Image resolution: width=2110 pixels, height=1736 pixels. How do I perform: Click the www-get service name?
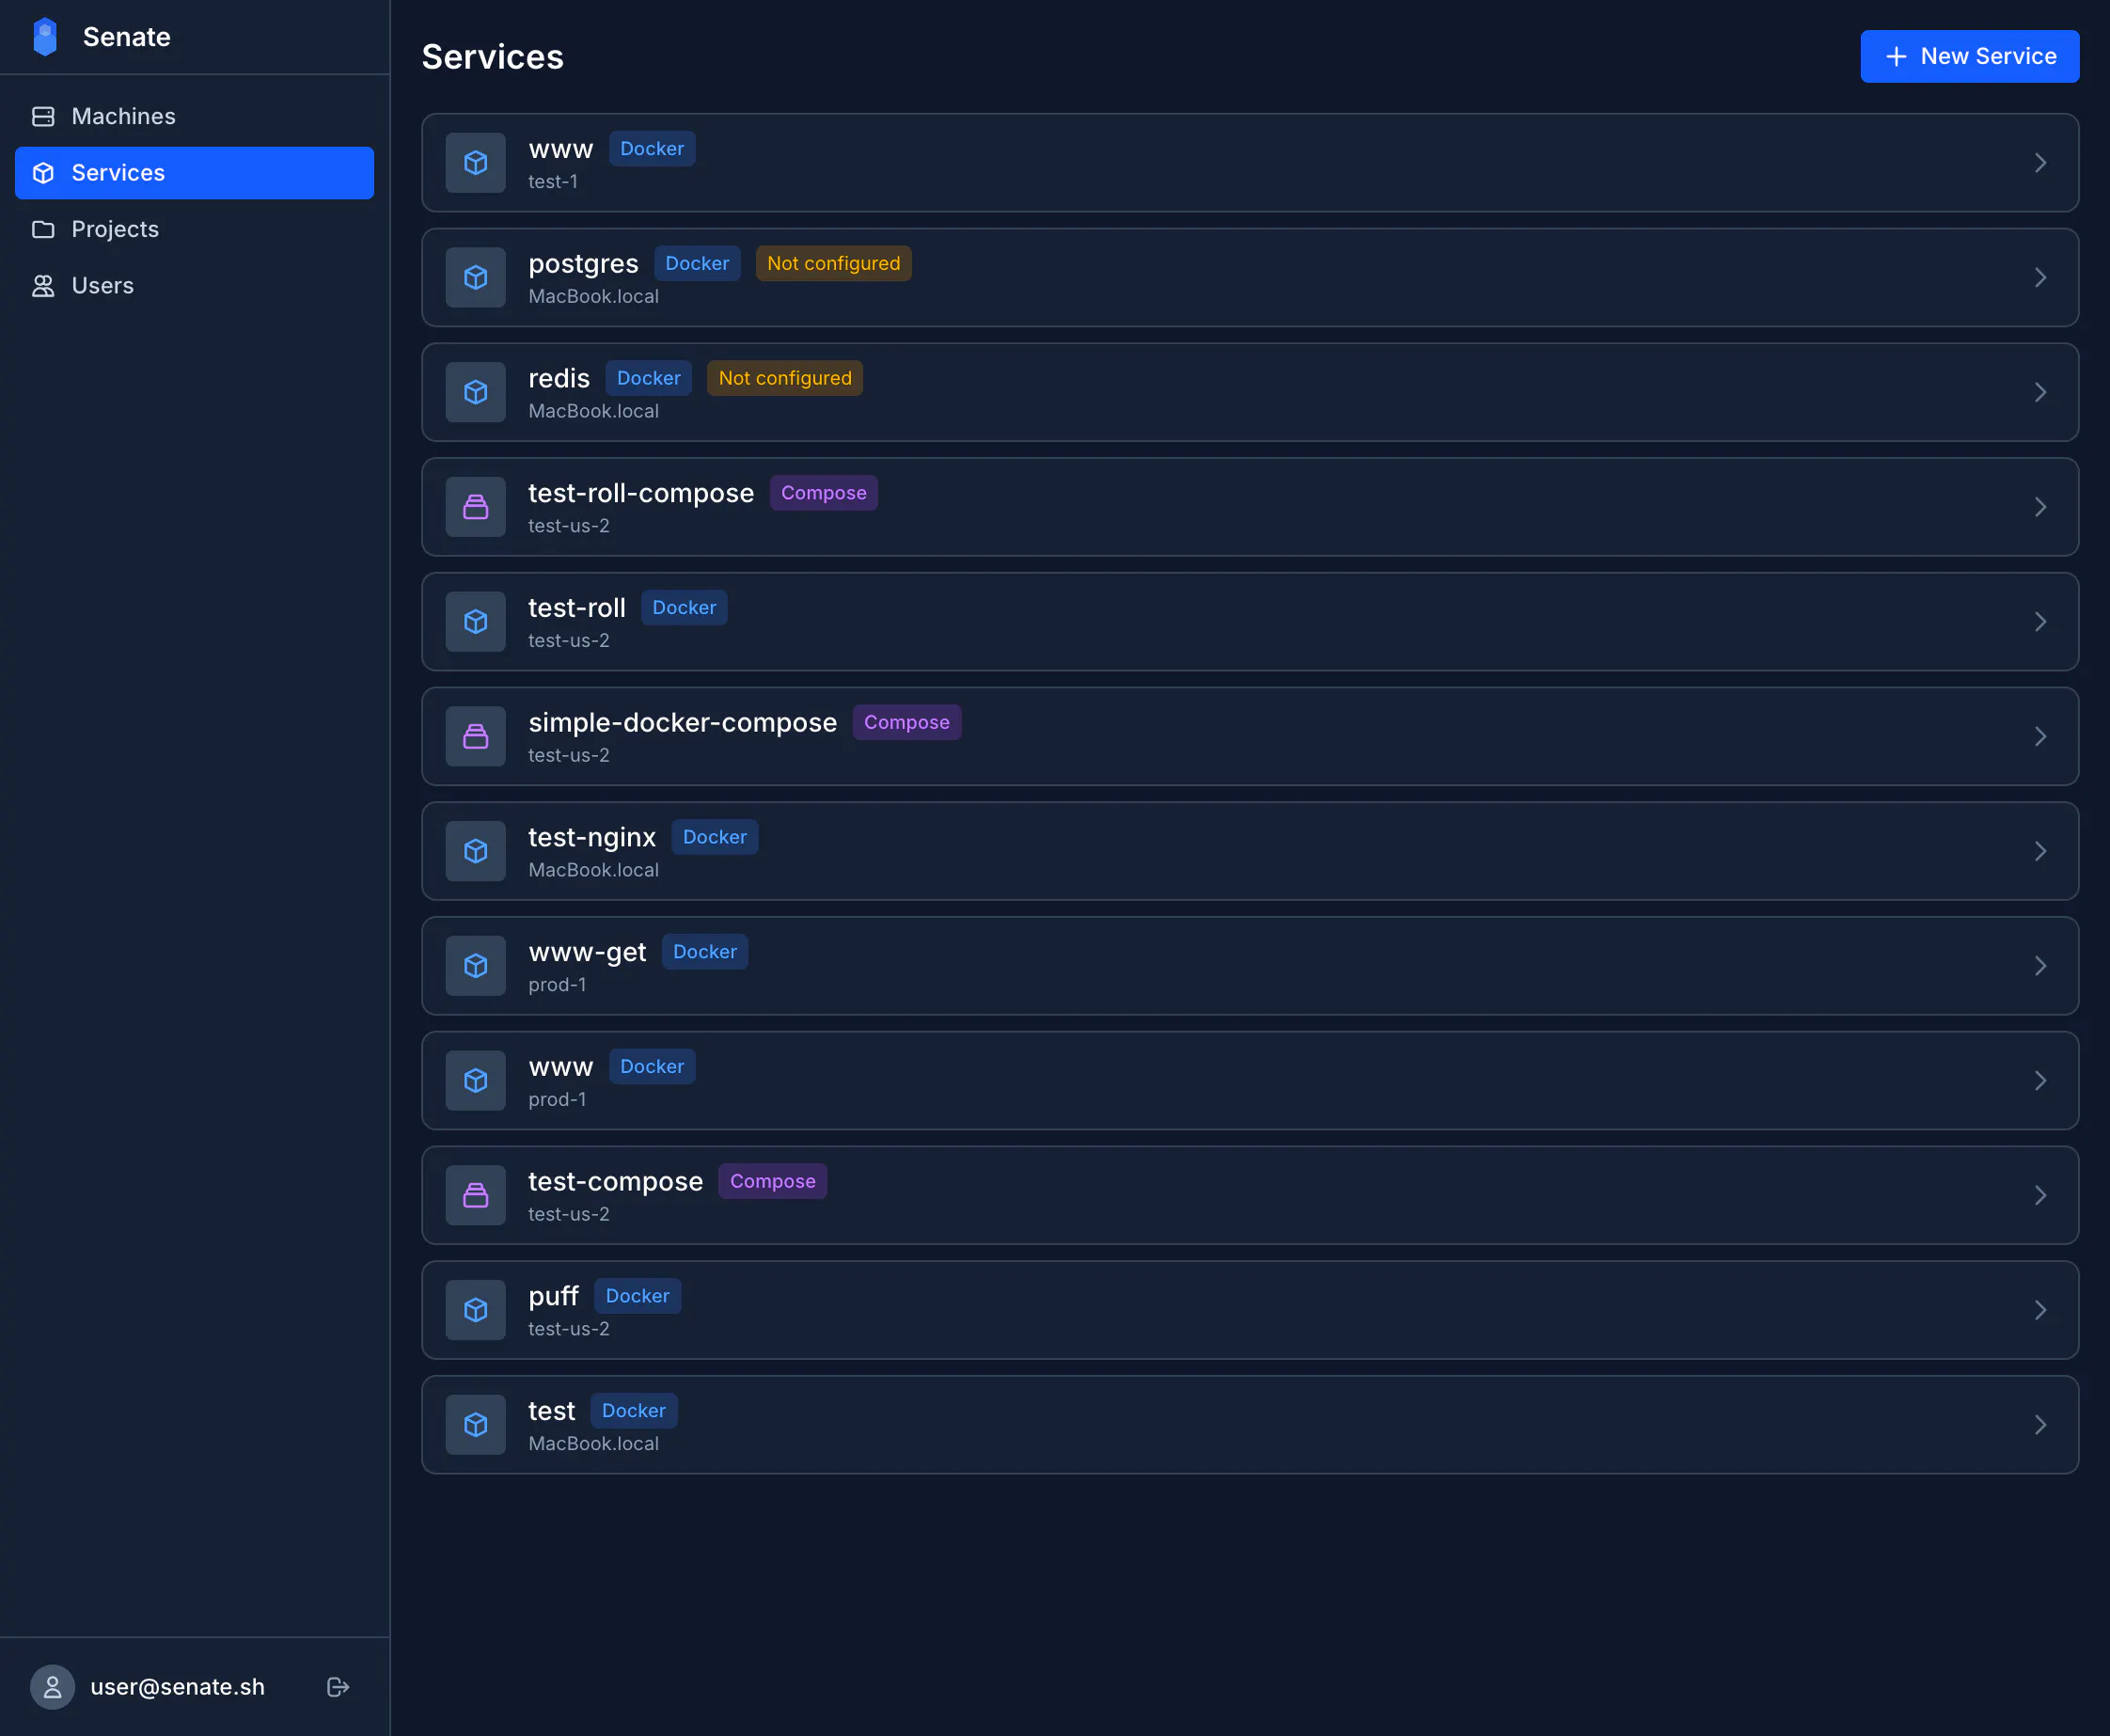587,952
